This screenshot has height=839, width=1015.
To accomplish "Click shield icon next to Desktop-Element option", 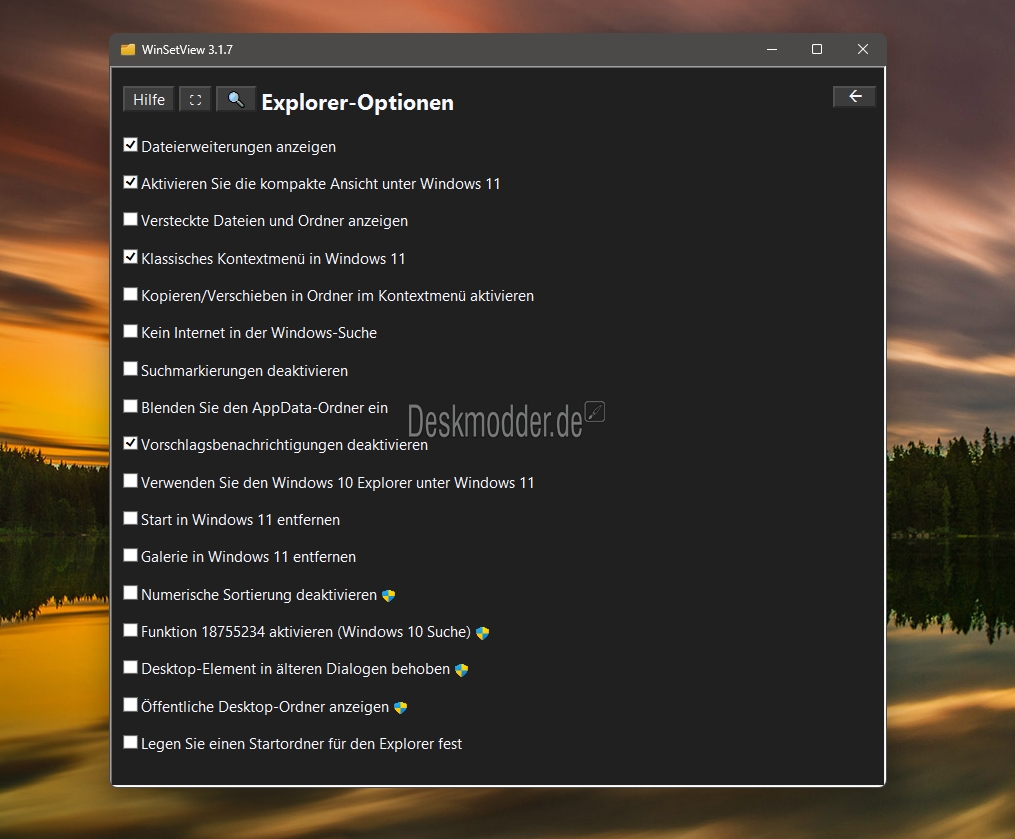I will [461, 670].
